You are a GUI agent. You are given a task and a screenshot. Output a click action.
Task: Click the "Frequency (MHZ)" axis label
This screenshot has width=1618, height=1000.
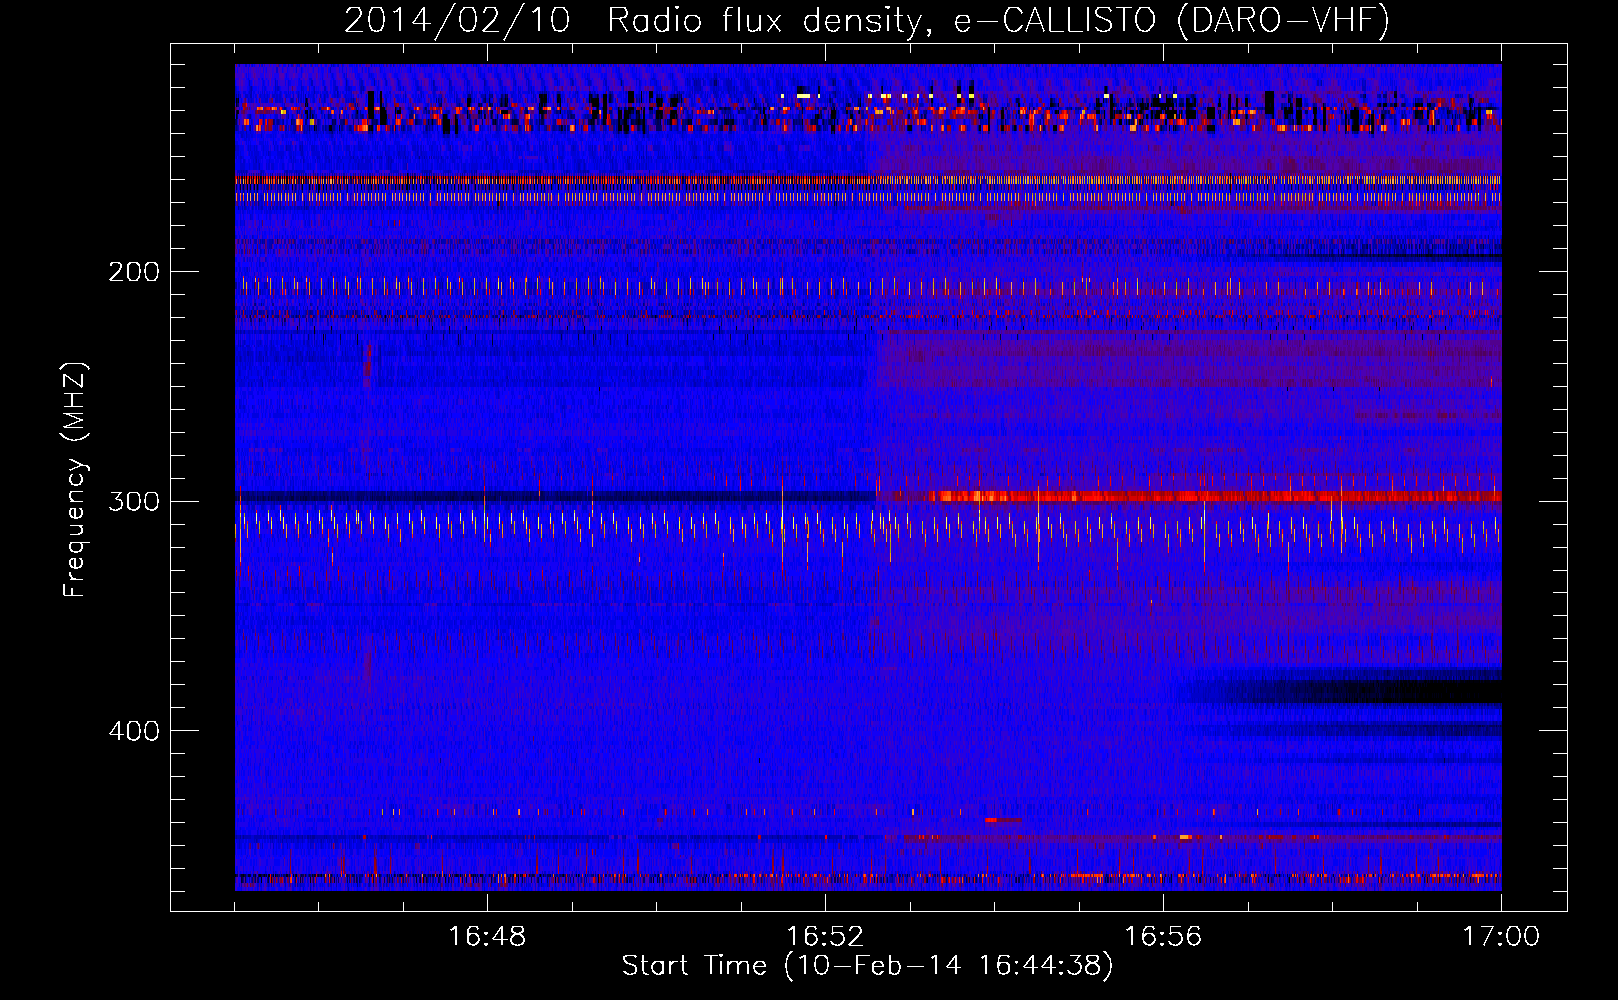(75, 480)
